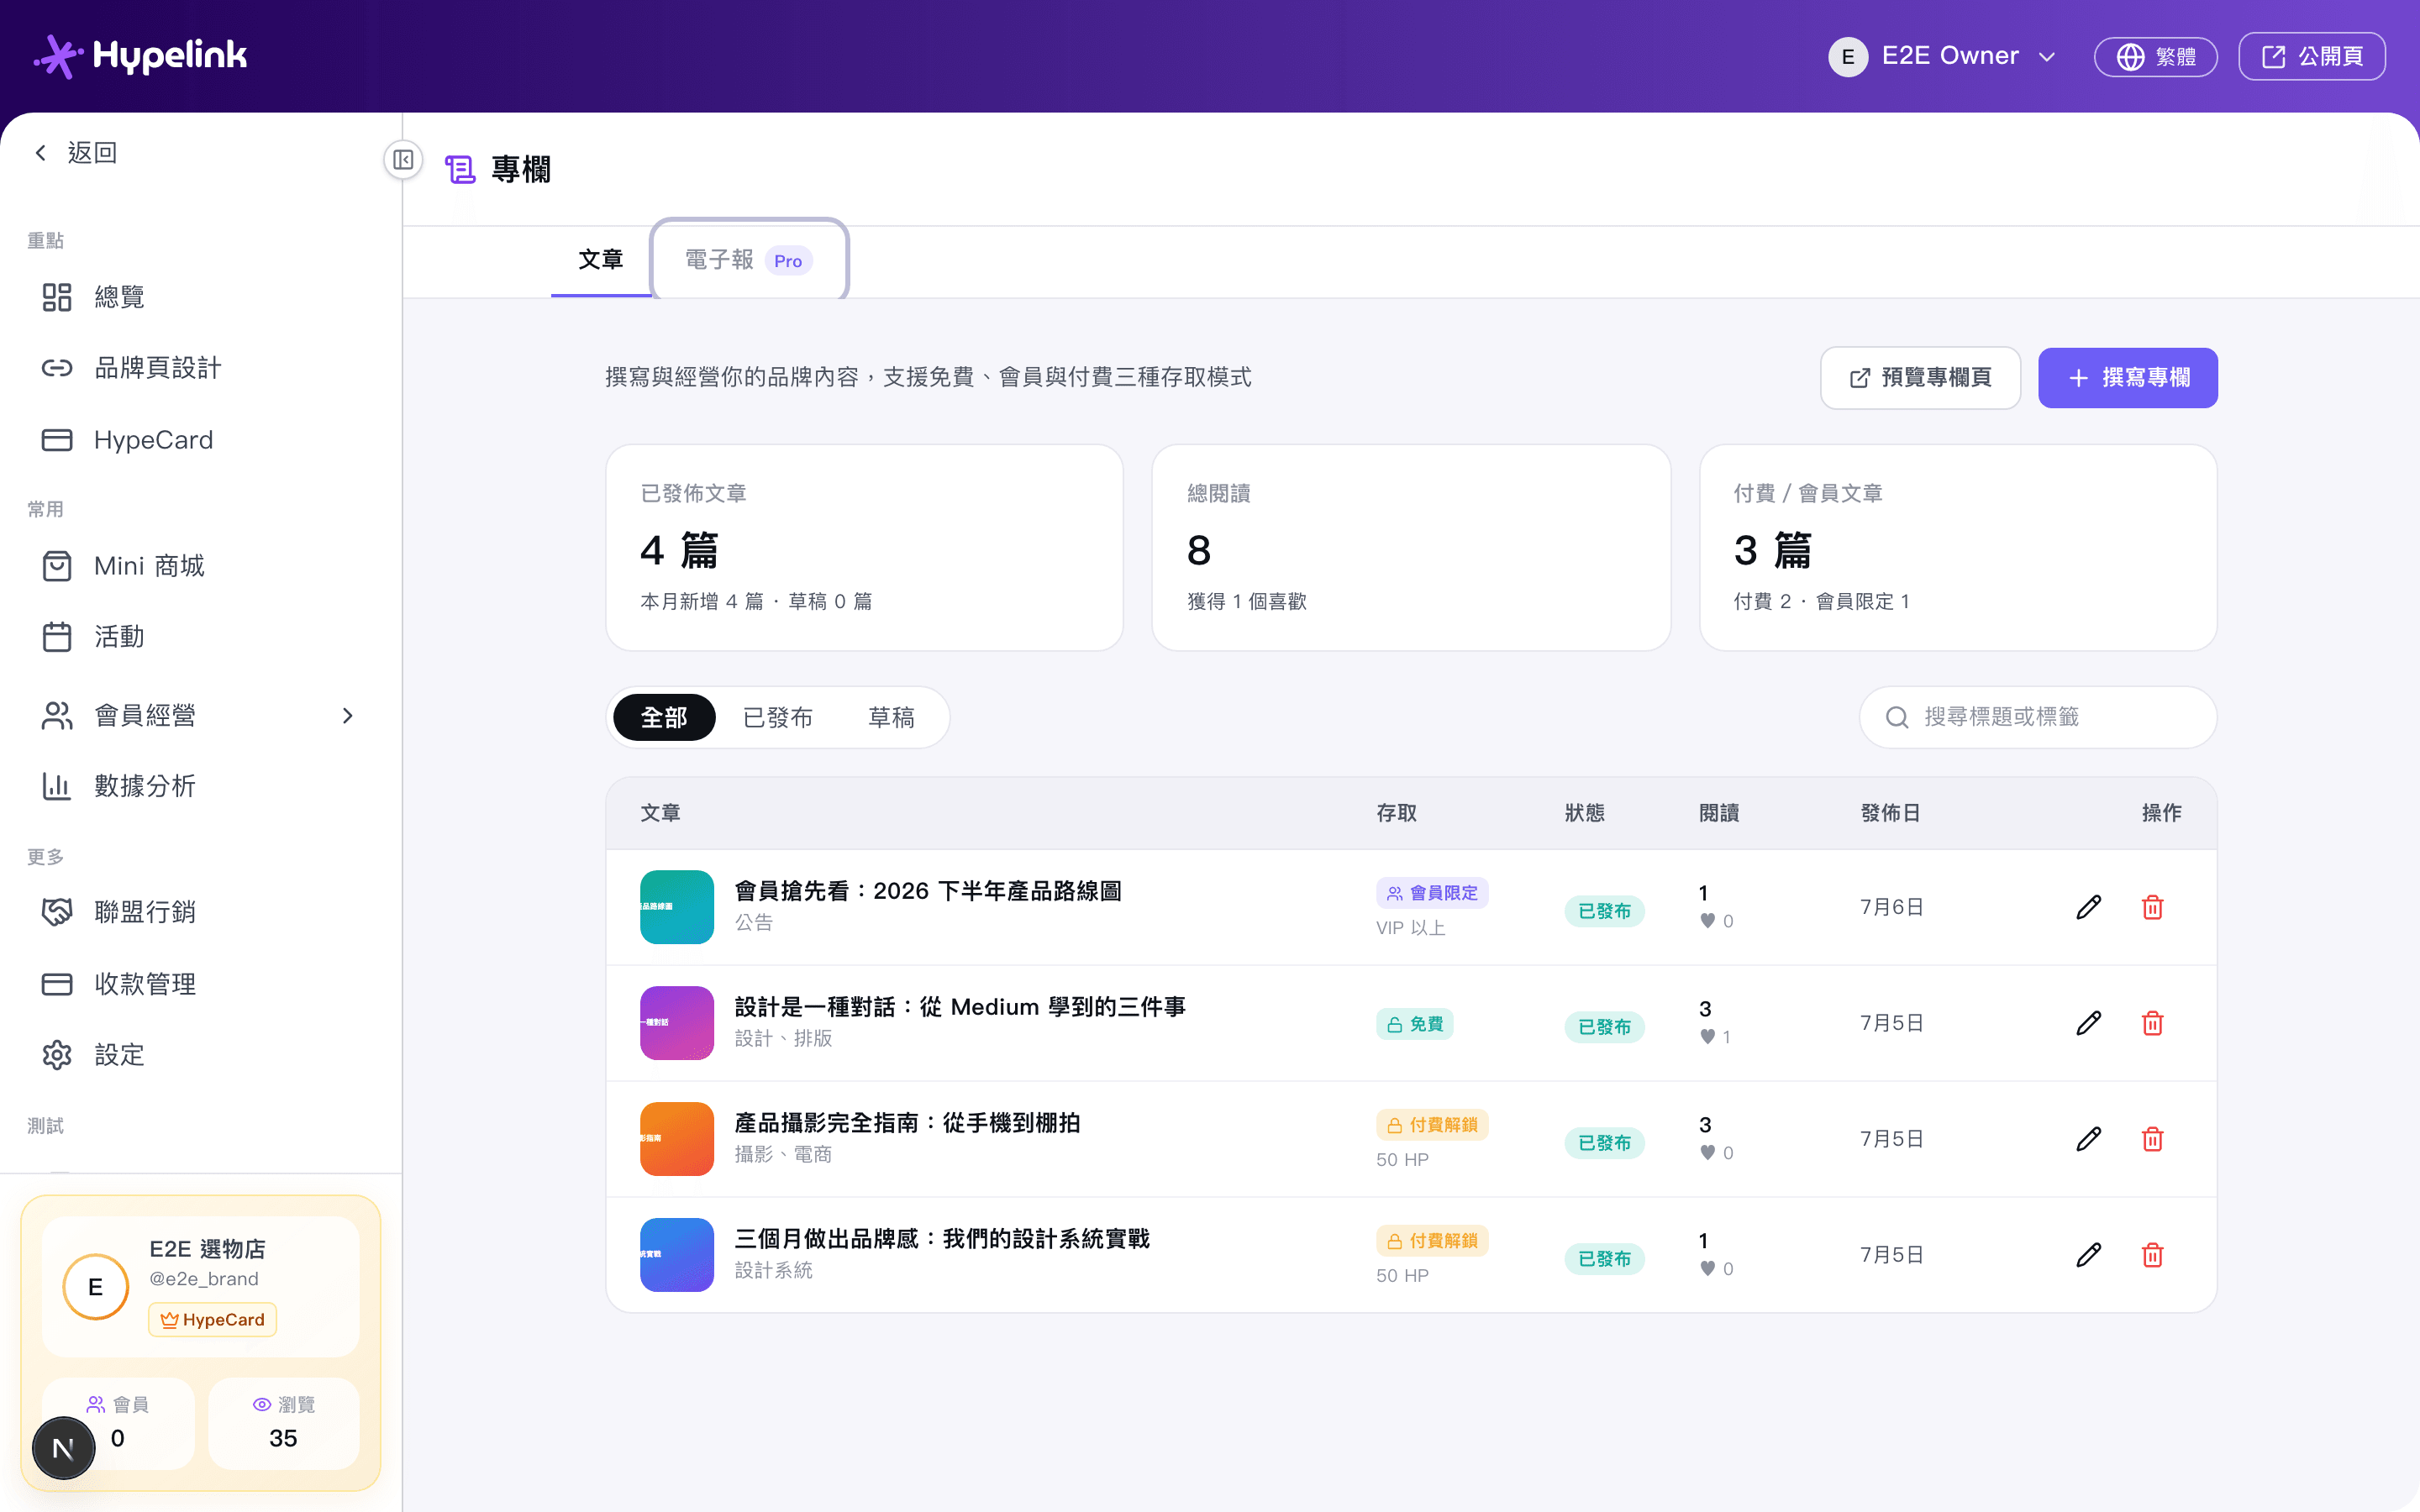
Task: Click purple thumbnail of Medium article
Action: (677, 1023)
